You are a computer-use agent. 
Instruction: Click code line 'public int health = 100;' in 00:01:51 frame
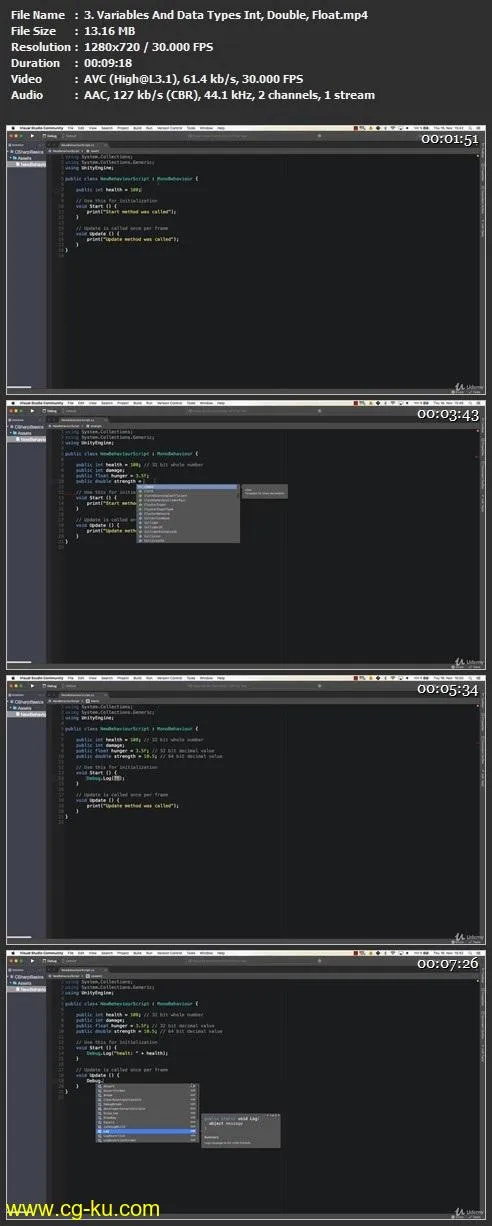pos(109,189)
